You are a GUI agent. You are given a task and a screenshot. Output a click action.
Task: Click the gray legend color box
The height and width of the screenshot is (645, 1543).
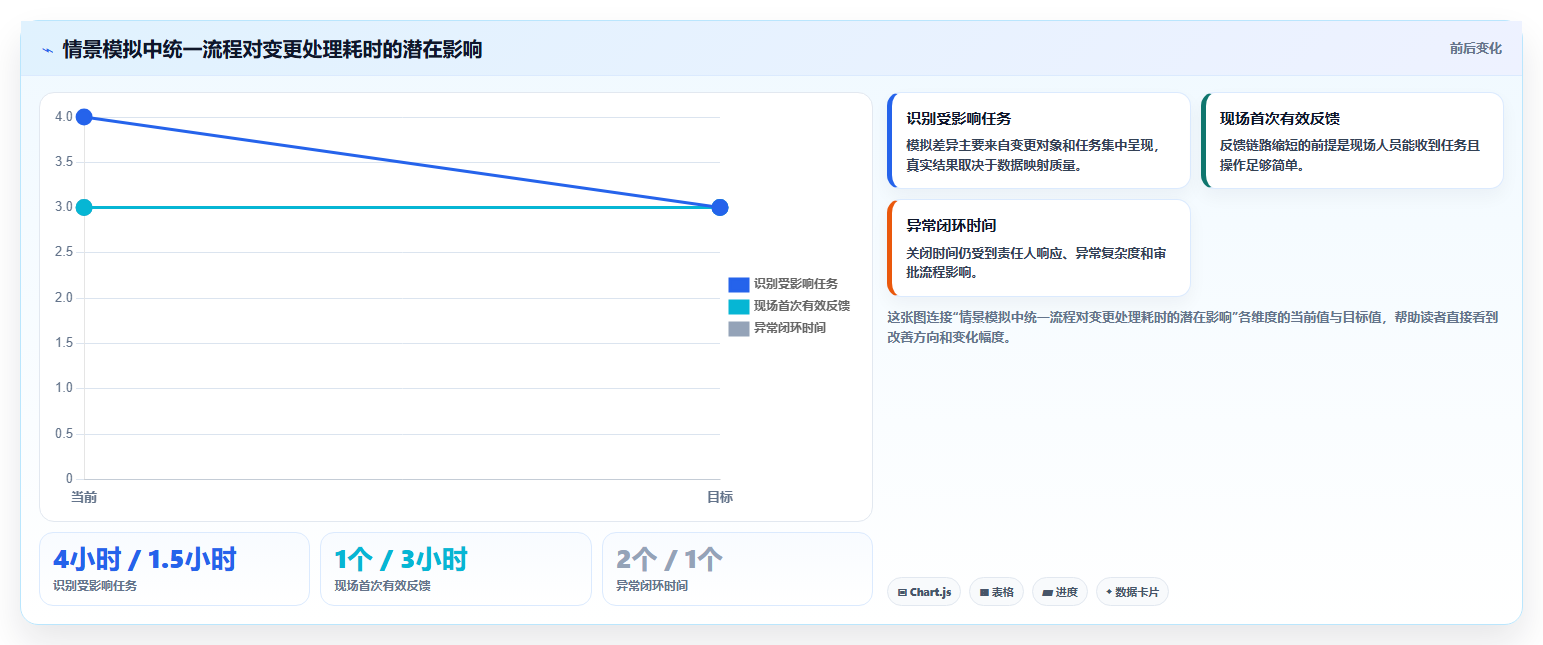point(738,328)
